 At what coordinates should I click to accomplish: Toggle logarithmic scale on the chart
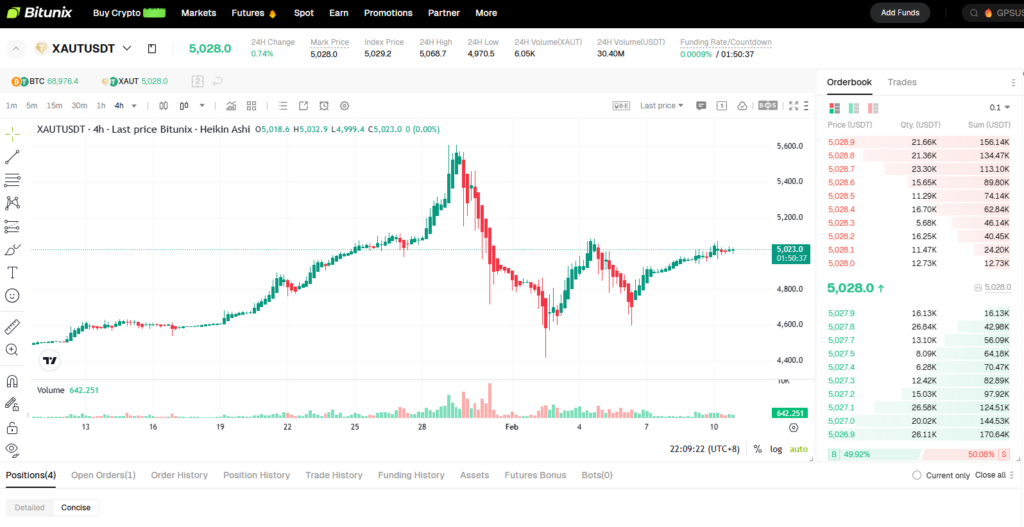coord(776,449)
